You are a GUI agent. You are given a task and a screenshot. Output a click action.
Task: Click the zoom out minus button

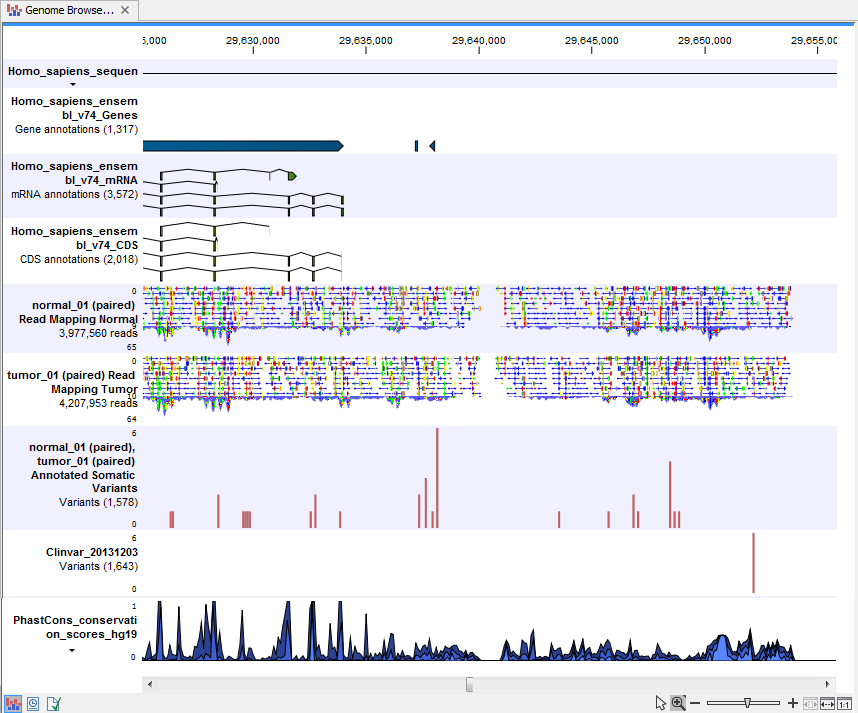click(x=694, y=702)
